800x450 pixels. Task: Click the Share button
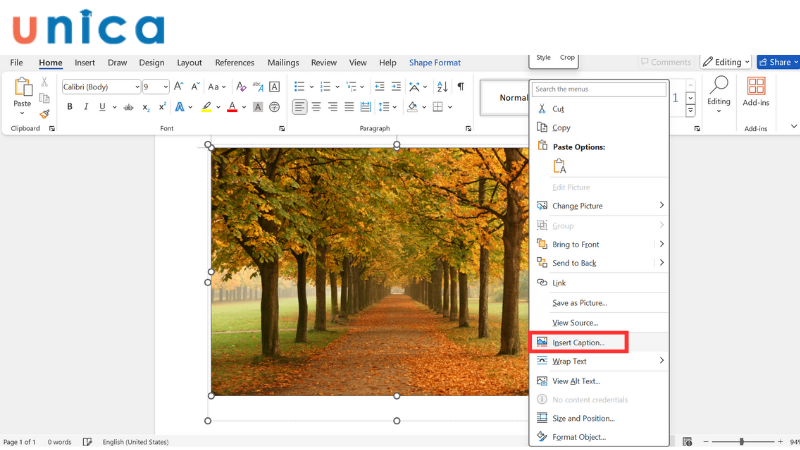pos(778,62)
